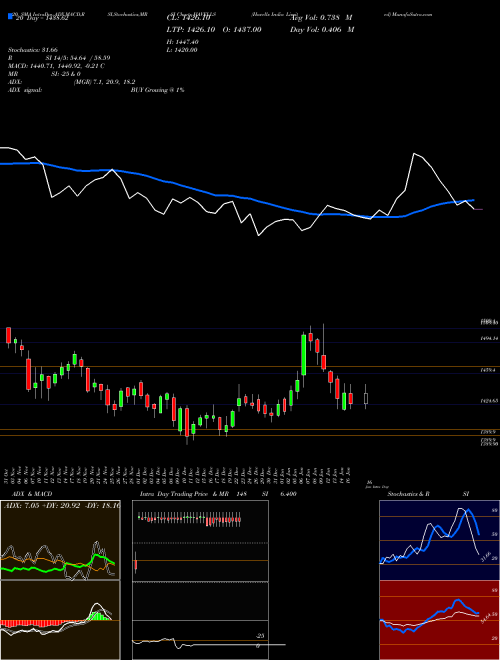Image resolution: width=500 pixels, height=660 pixels.
Task: Open the red RSI chart panel
Action: (439, 620)
